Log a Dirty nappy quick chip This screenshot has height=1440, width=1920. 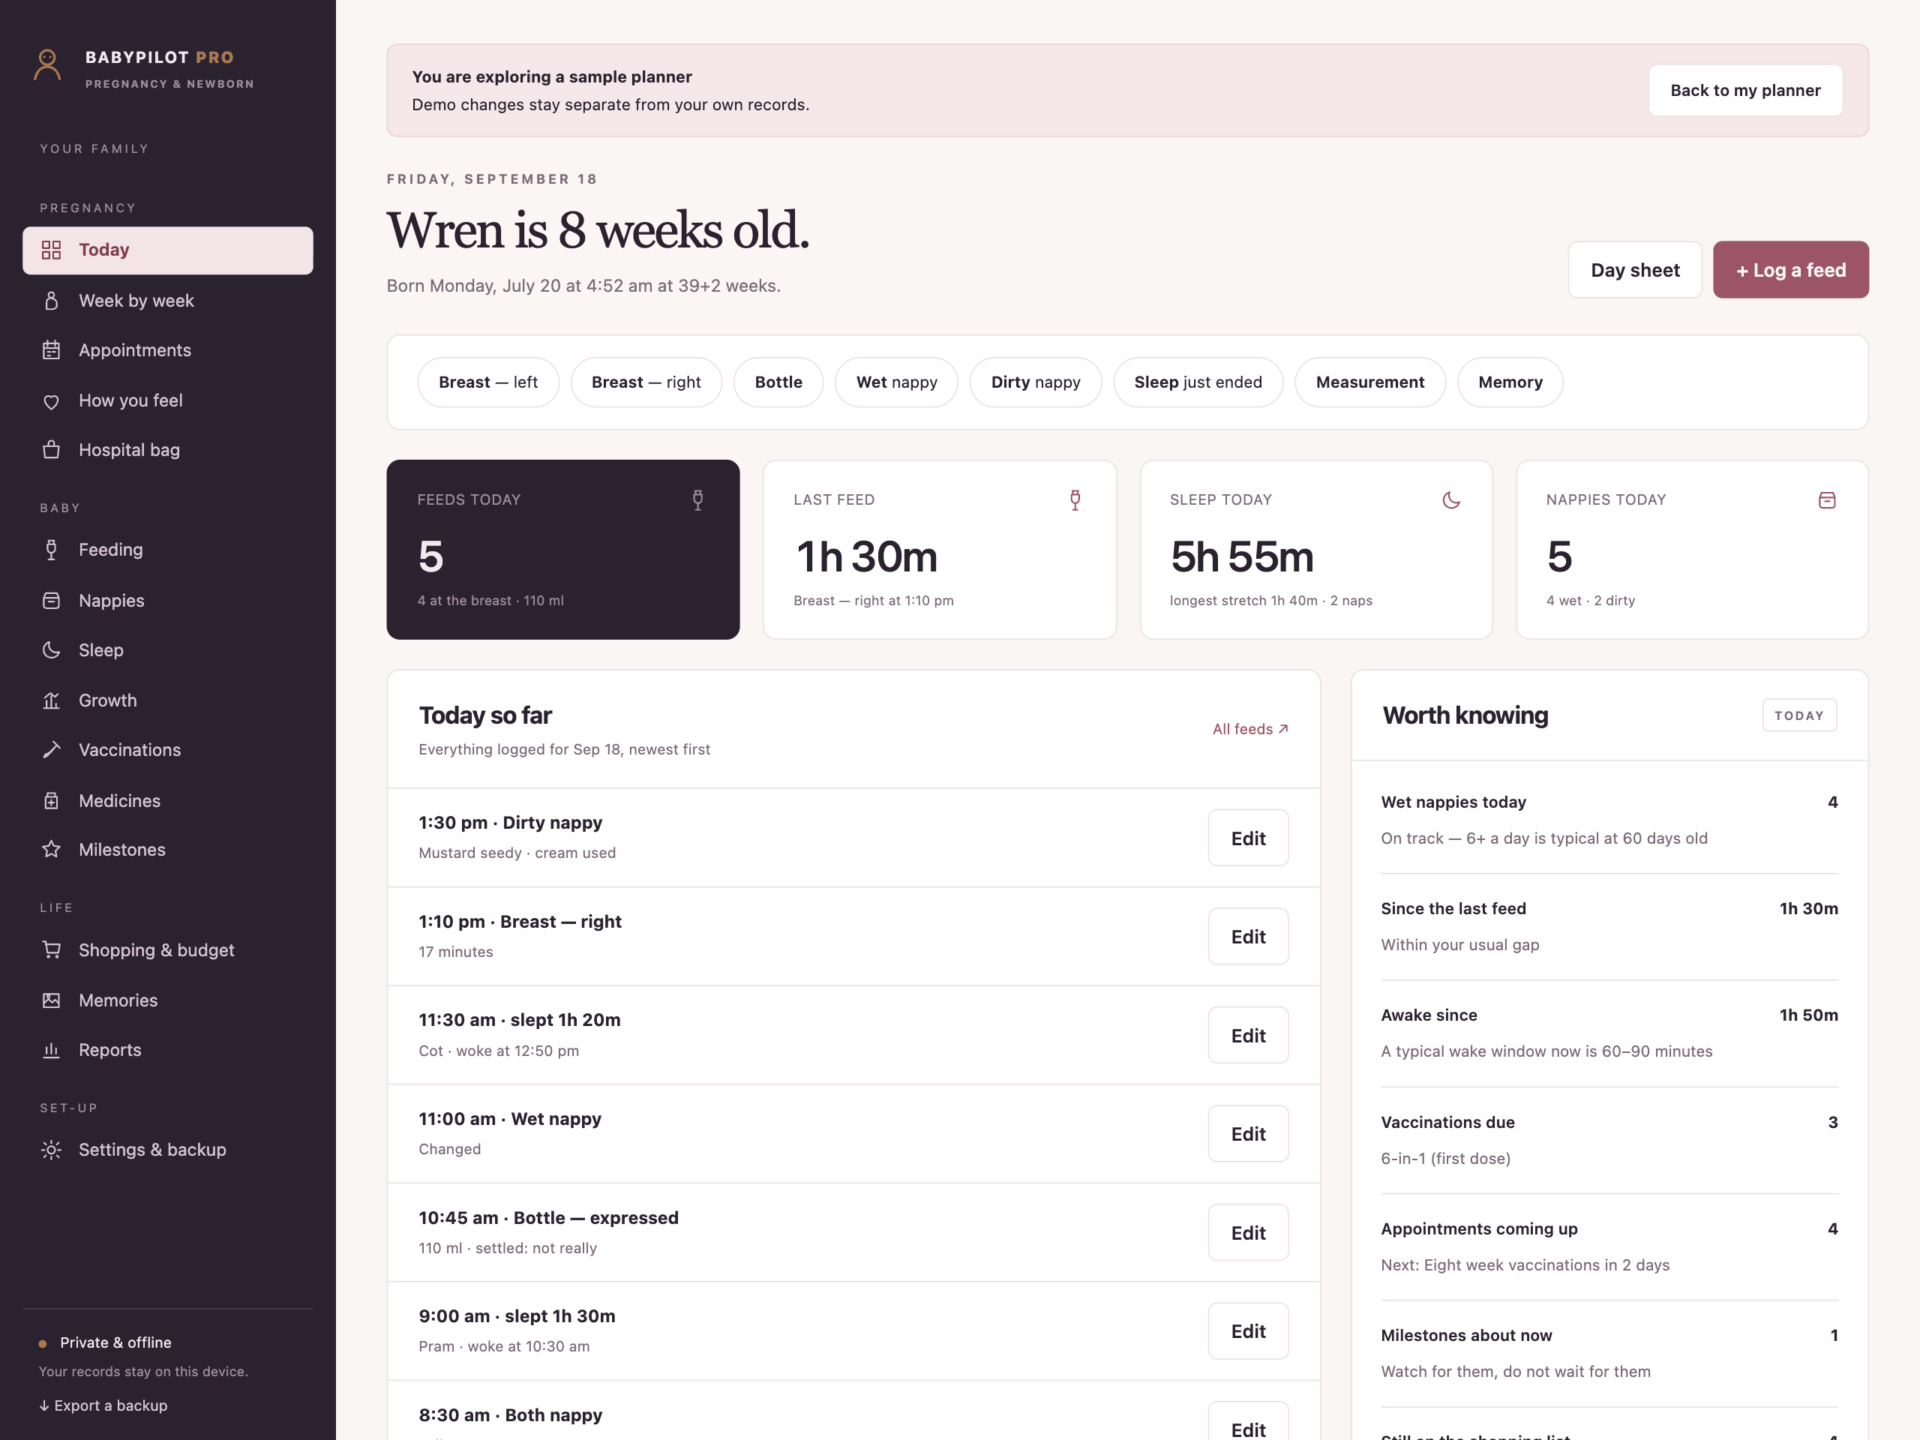[x=1036, y=382]
